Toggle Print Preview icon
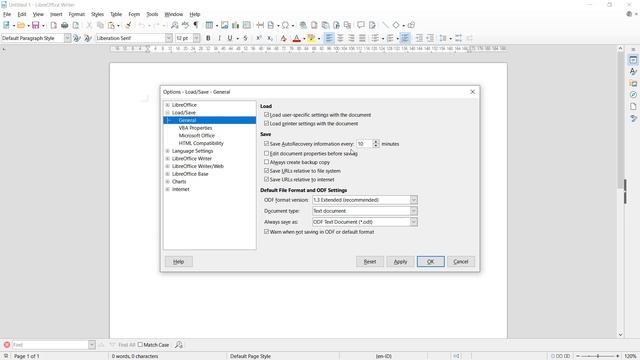 pyautogui.click(x=76, y=25)
